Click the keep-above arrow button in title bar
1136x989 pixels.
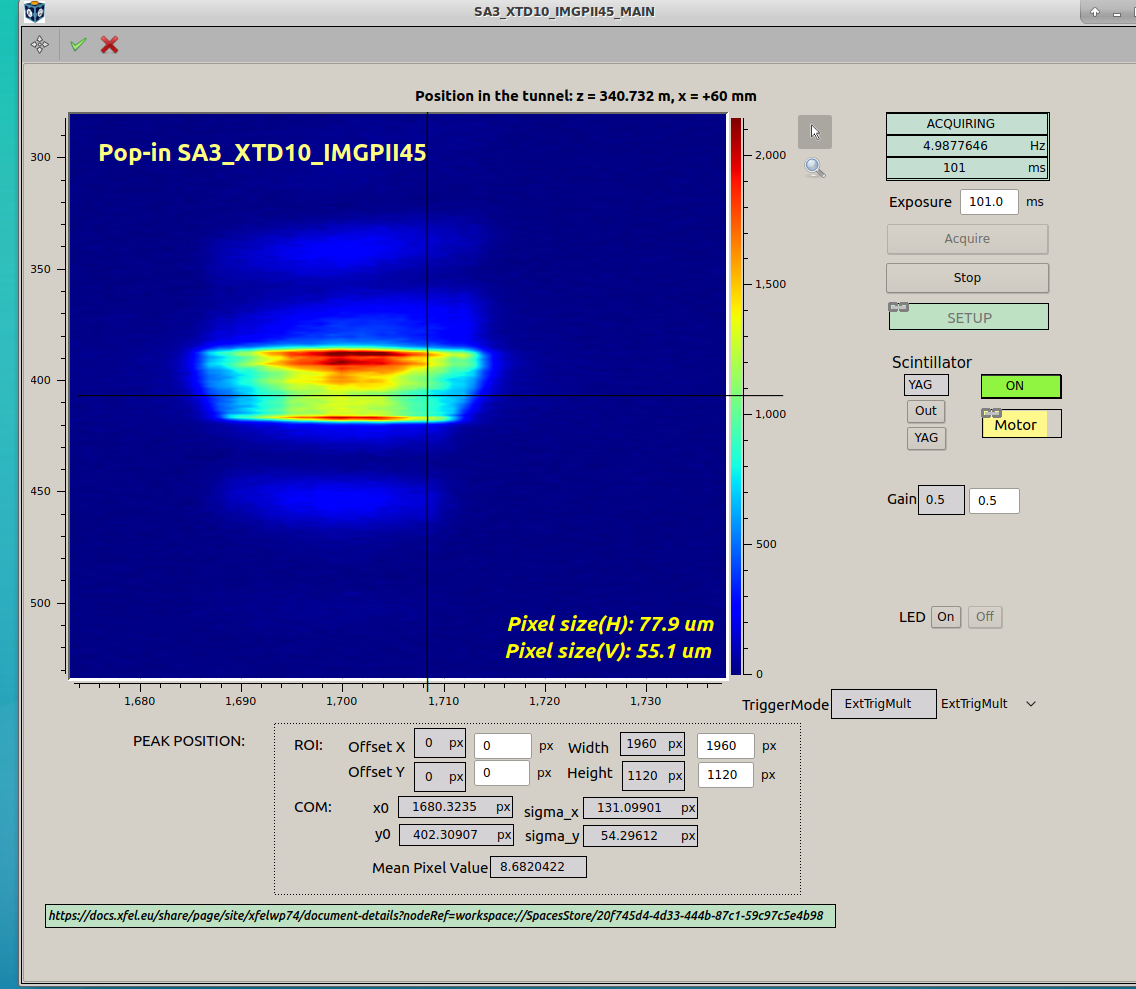pyautogui.click(x=1095, y=12)
